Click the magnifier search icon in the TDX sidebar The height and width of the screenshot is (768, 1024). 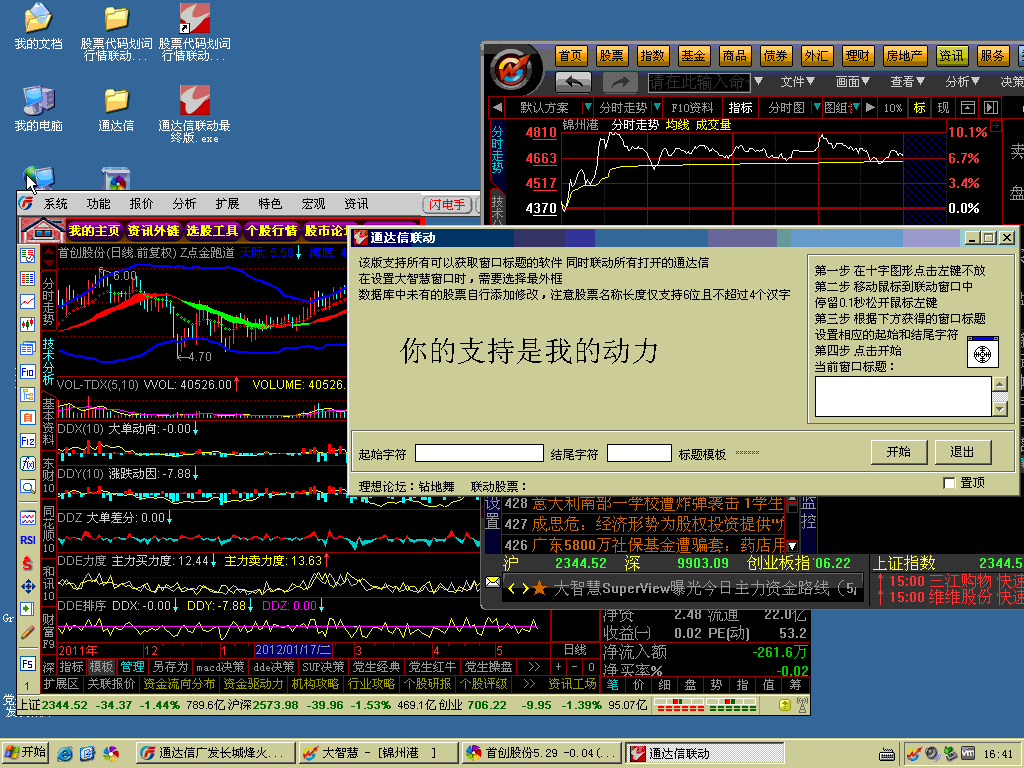tap(27, 487)
